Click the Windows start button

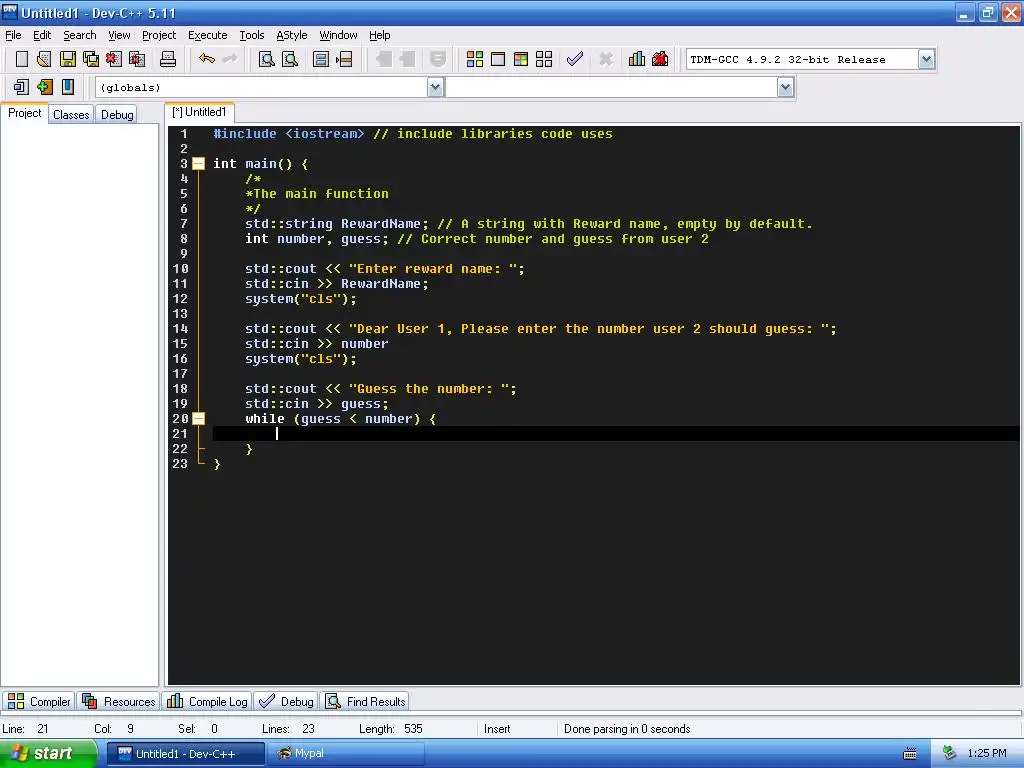(x=48, y=754)
